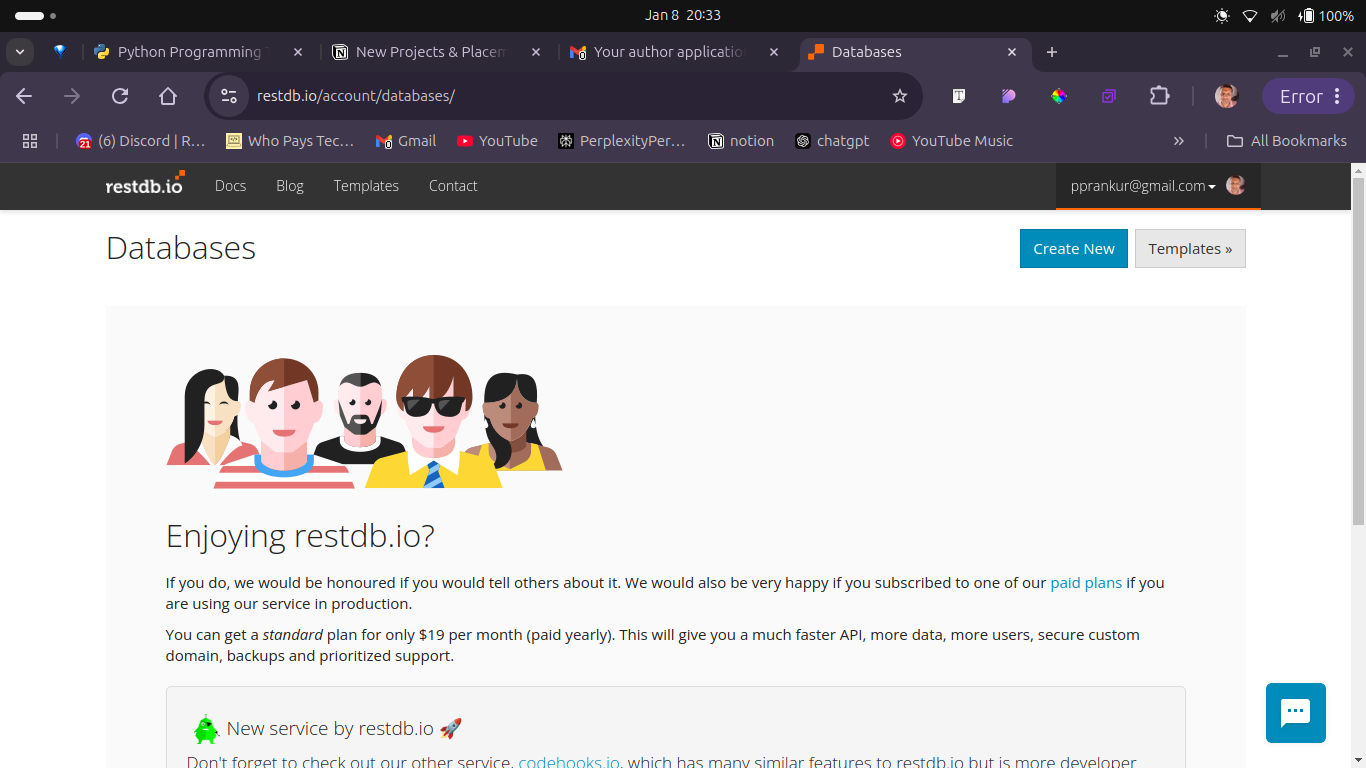This screenshot has width=1366, height=768.
Task: Open the clock showing Jan 8 20:33
Action: (x=683, y=15)
